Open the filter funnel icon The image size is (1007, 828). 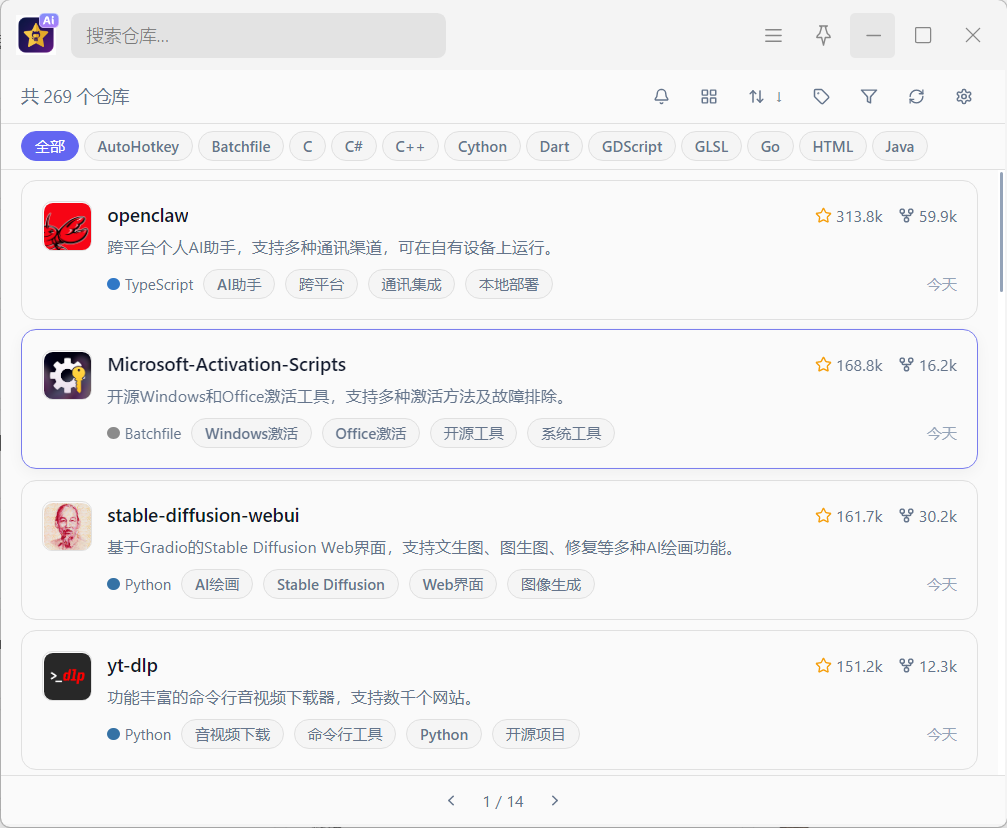(x=869, y=97)
